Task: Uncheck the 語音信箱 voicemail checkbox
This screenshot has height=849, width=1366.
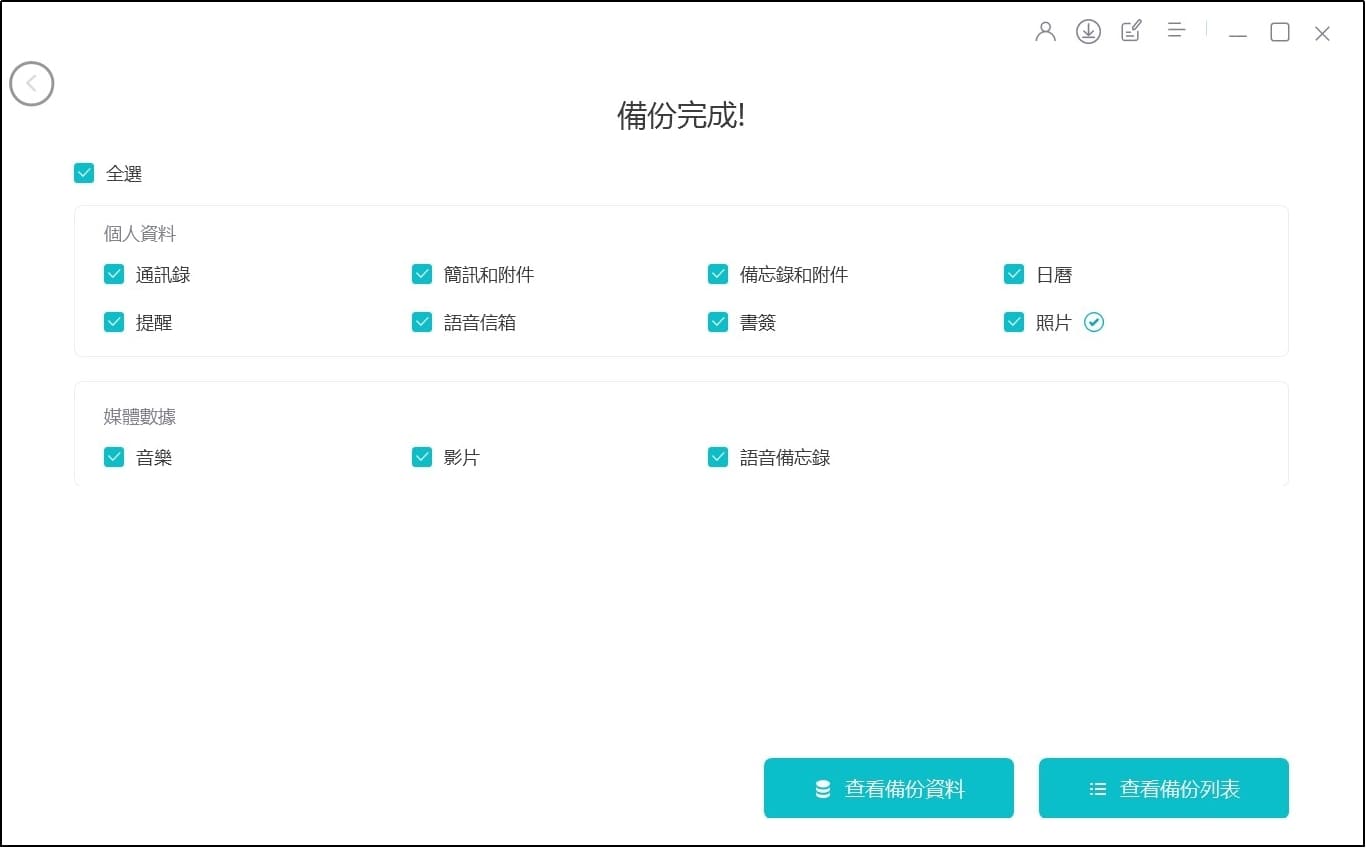Action: (422, 322)
